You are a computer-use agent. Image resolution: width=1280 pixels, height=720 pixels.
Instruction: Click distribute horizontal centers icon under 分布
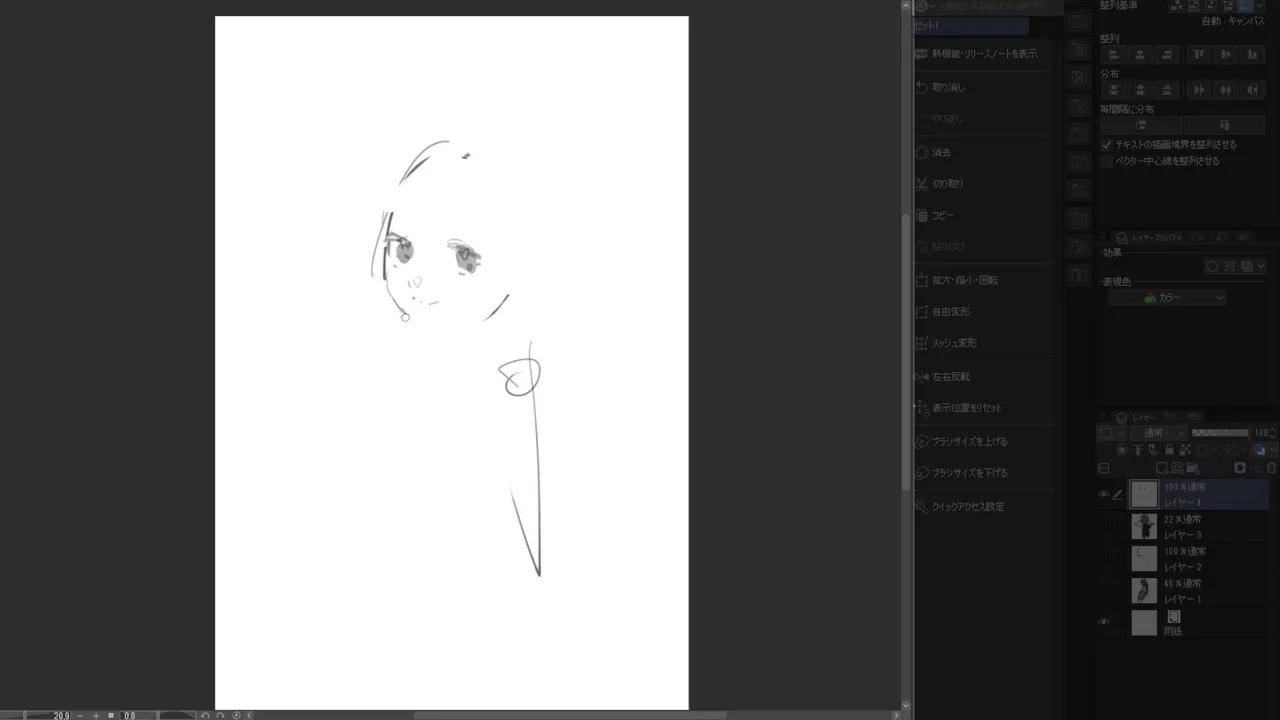coord(1226,90)
